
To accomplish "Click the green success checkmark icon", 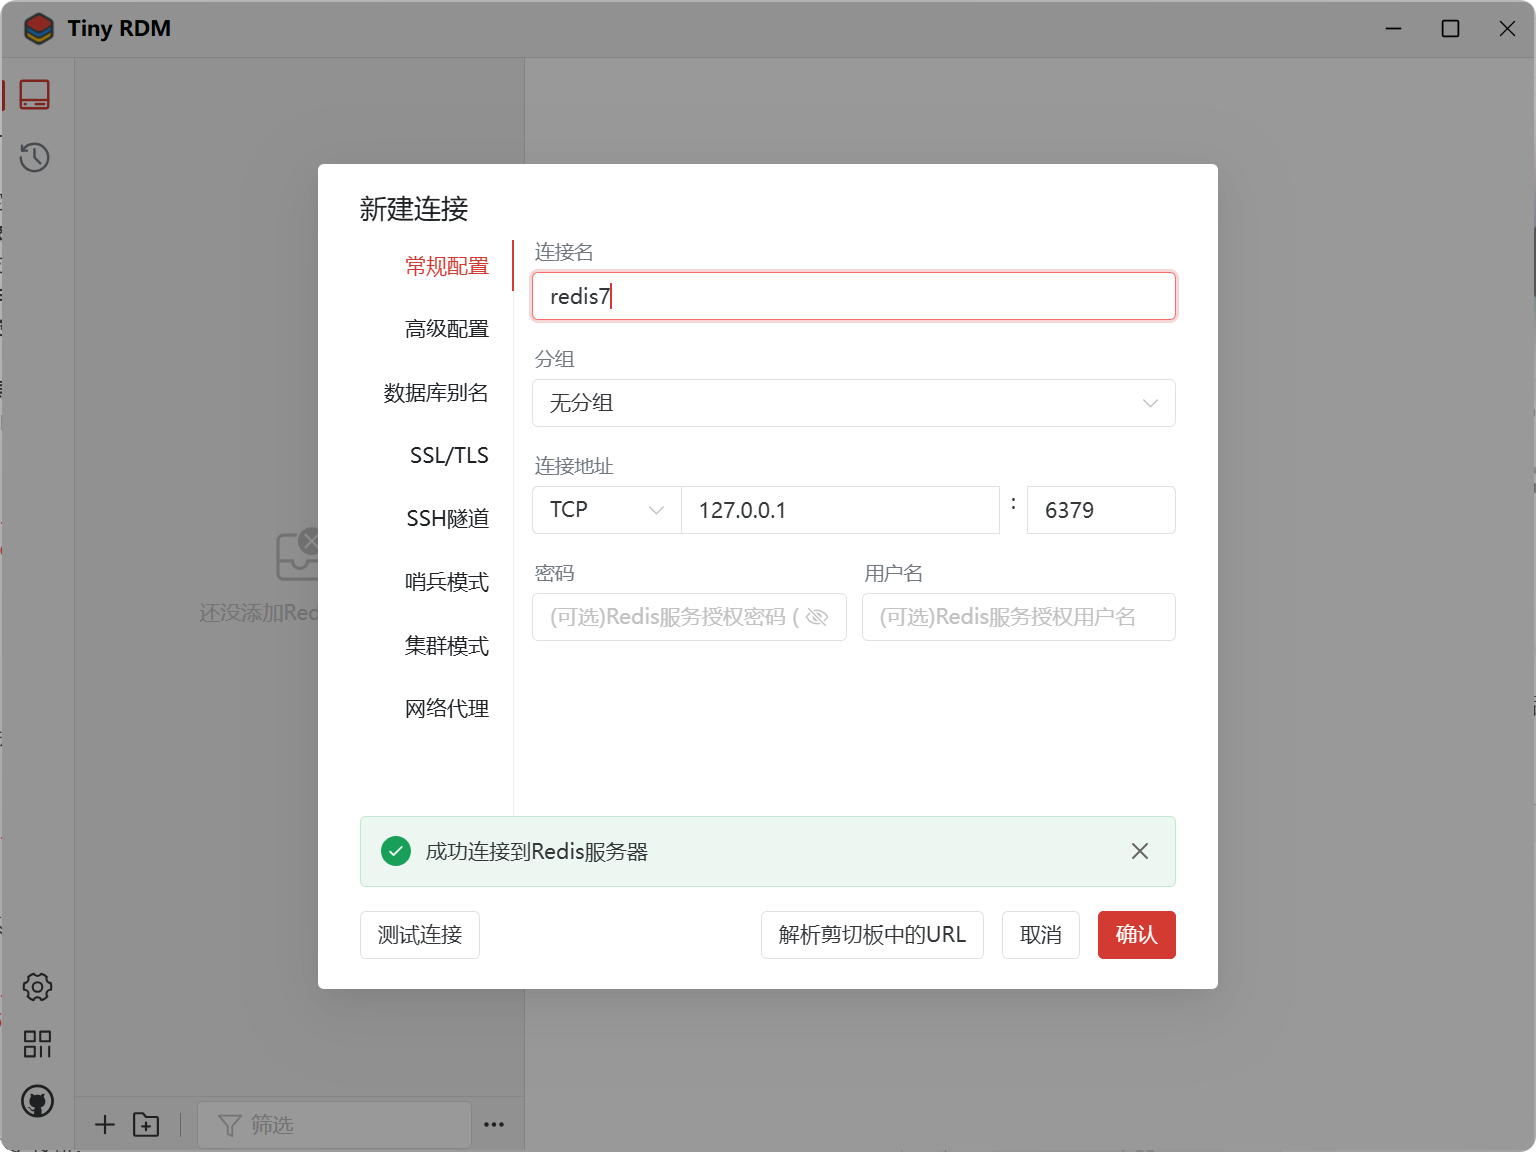I will point(396,851).
